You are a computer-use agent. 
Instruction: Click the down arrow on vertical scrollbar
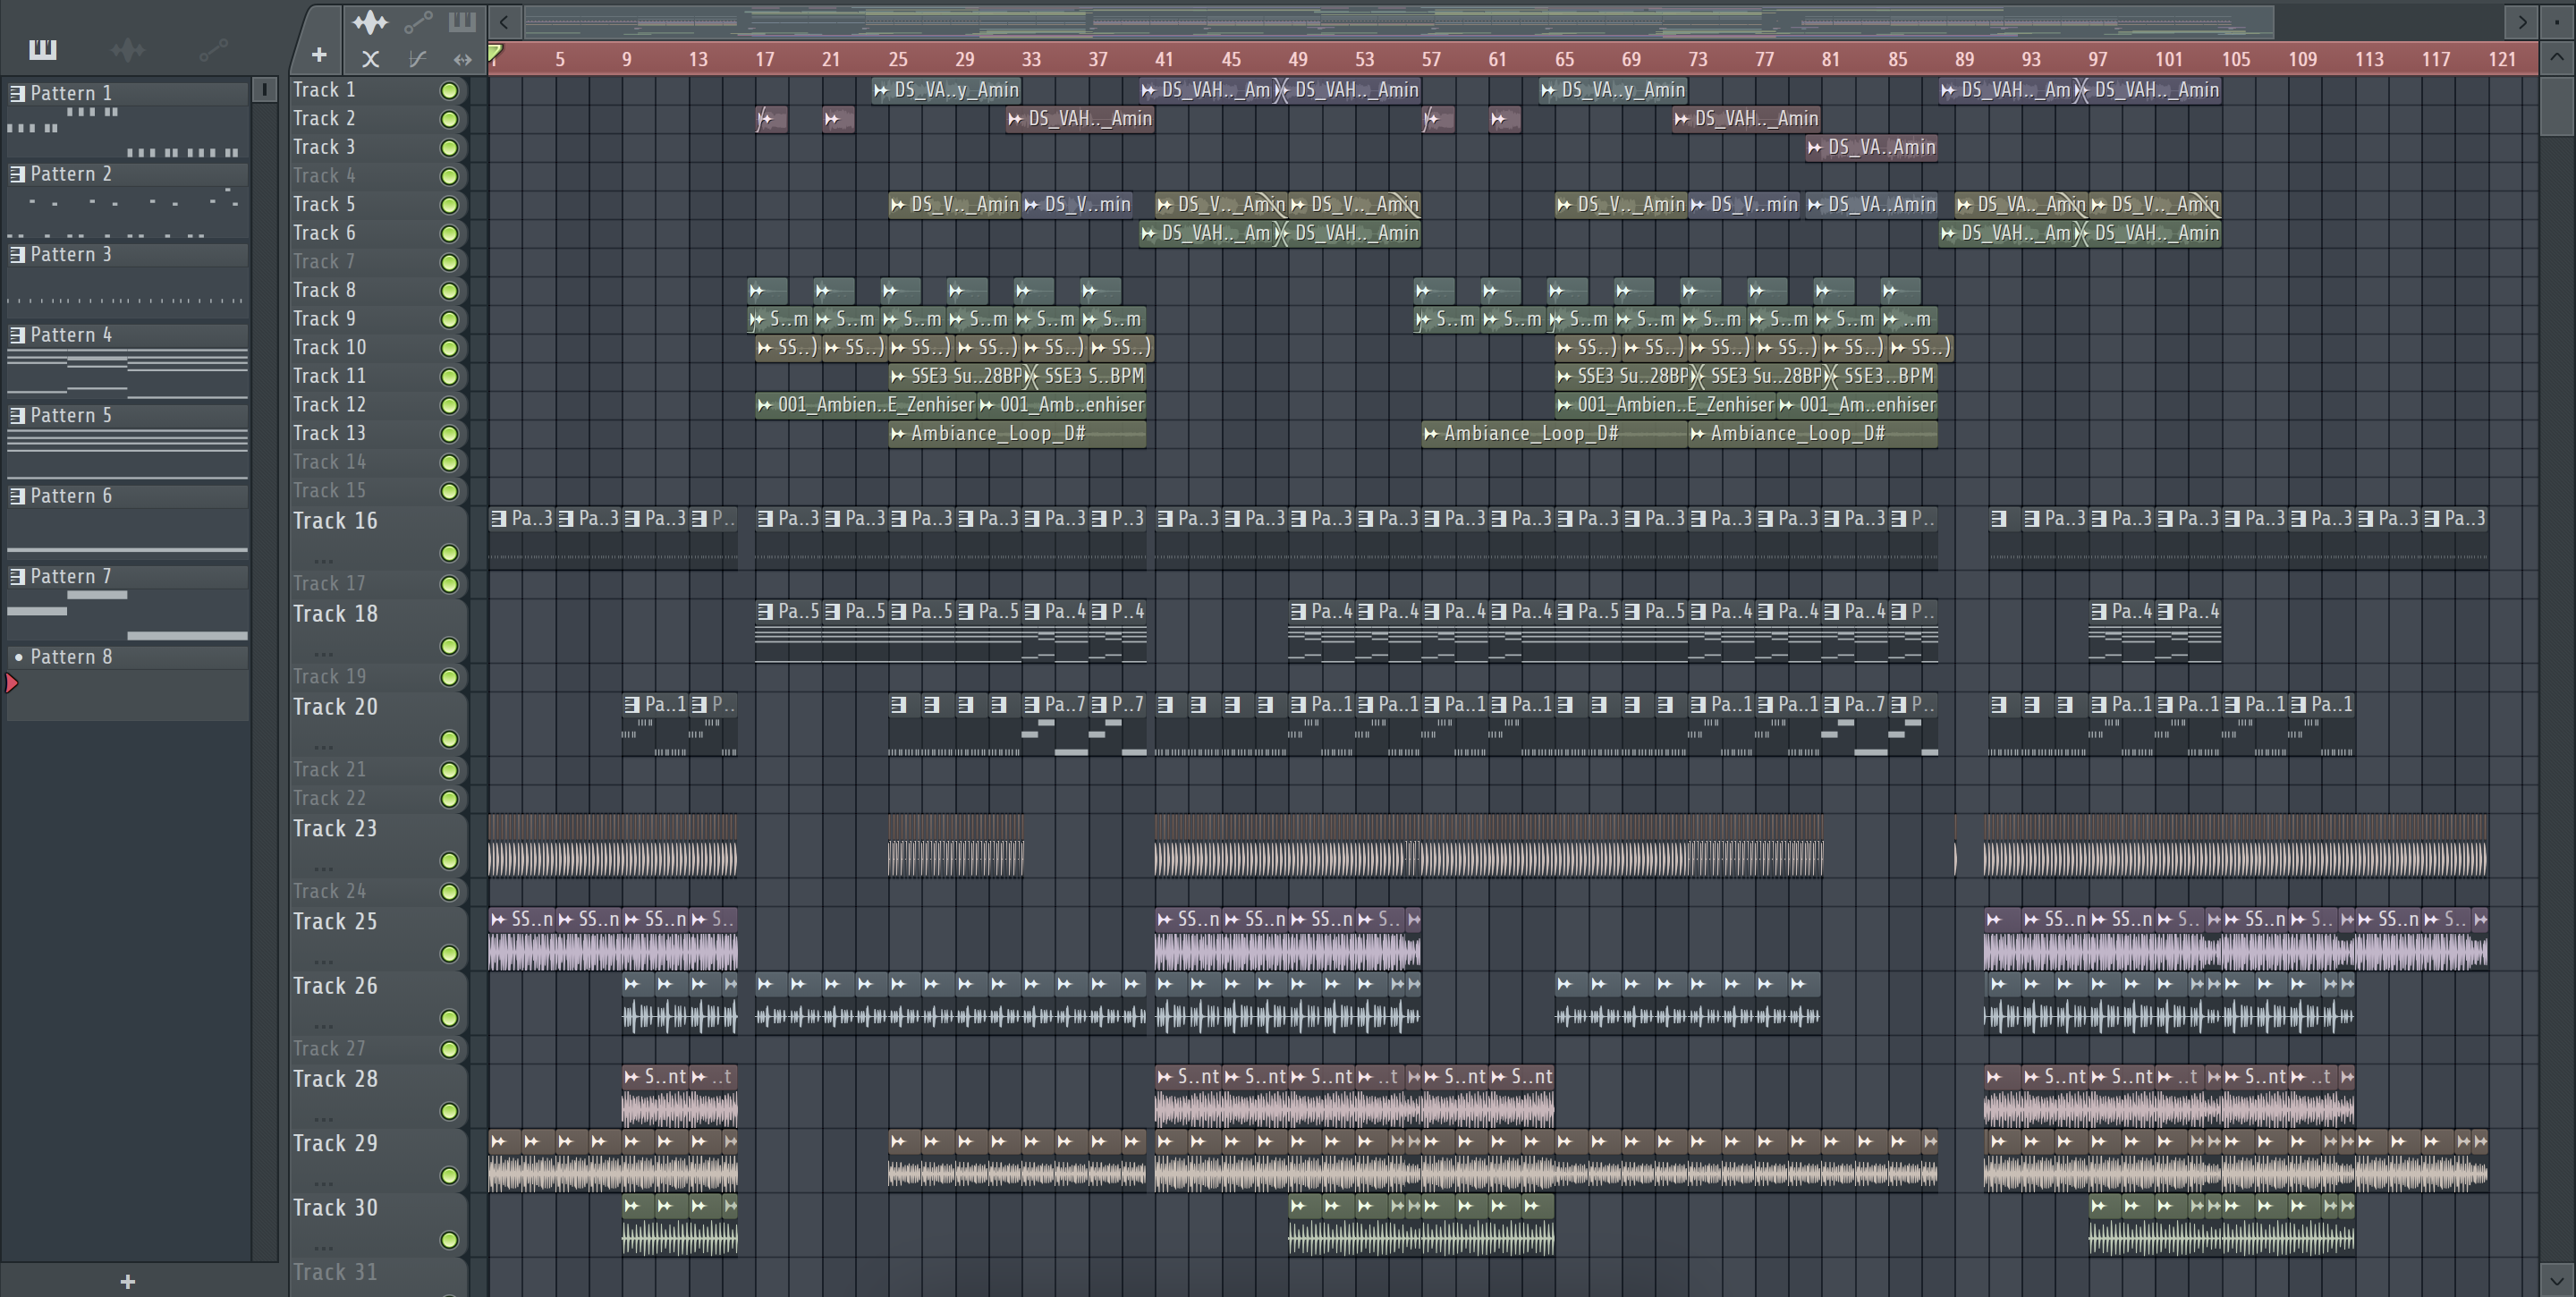tap(2556, 1280)
